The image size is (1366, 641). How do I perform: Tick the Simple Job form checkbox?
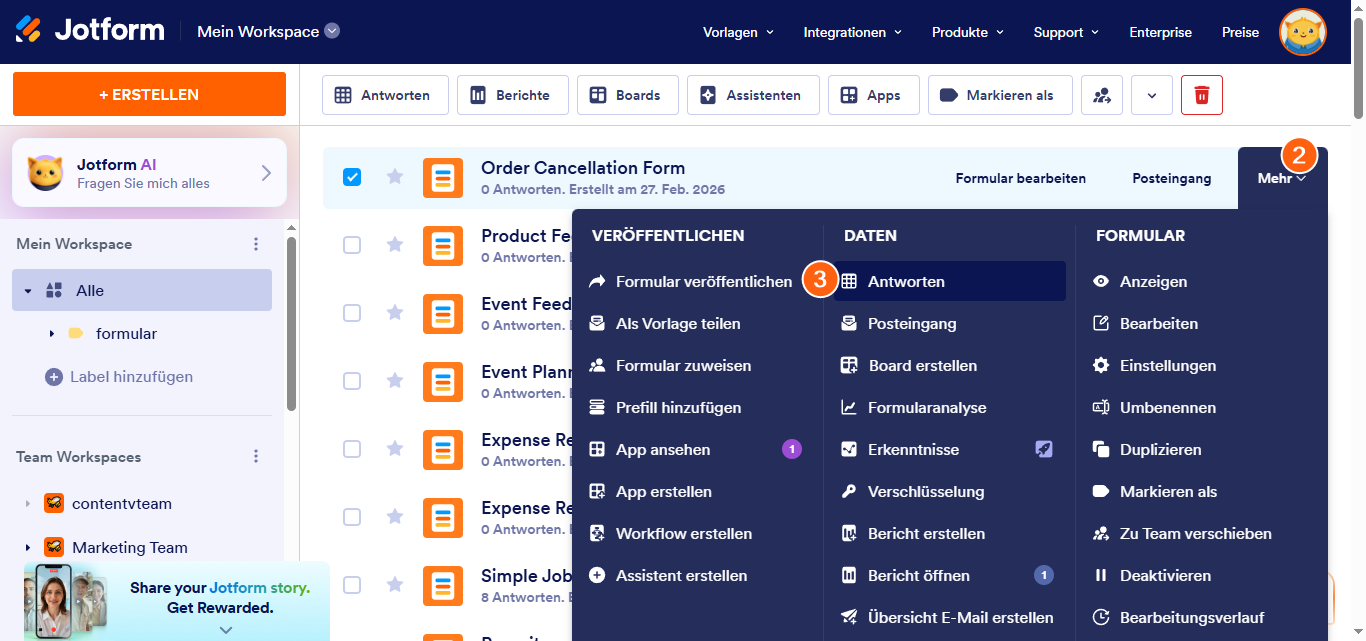352,585
